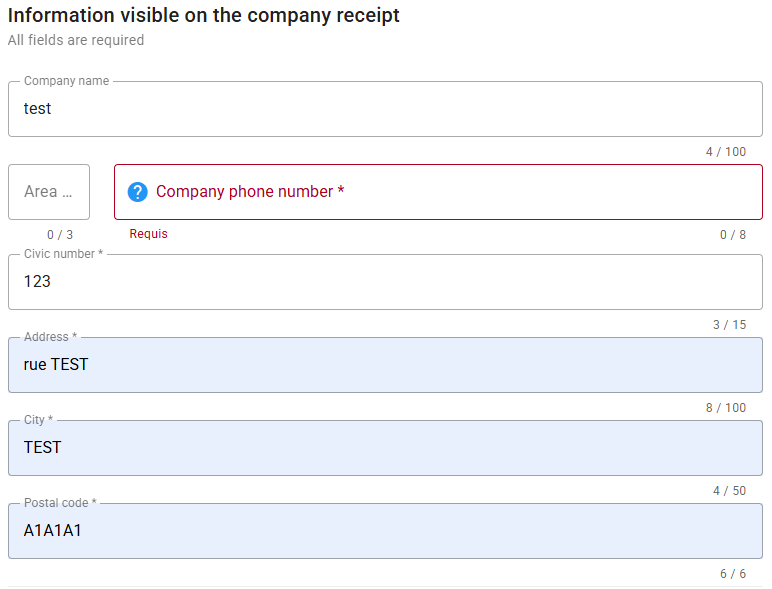
Task: Click the '6 / 6' postal code counter
Action: coord(732,574)
